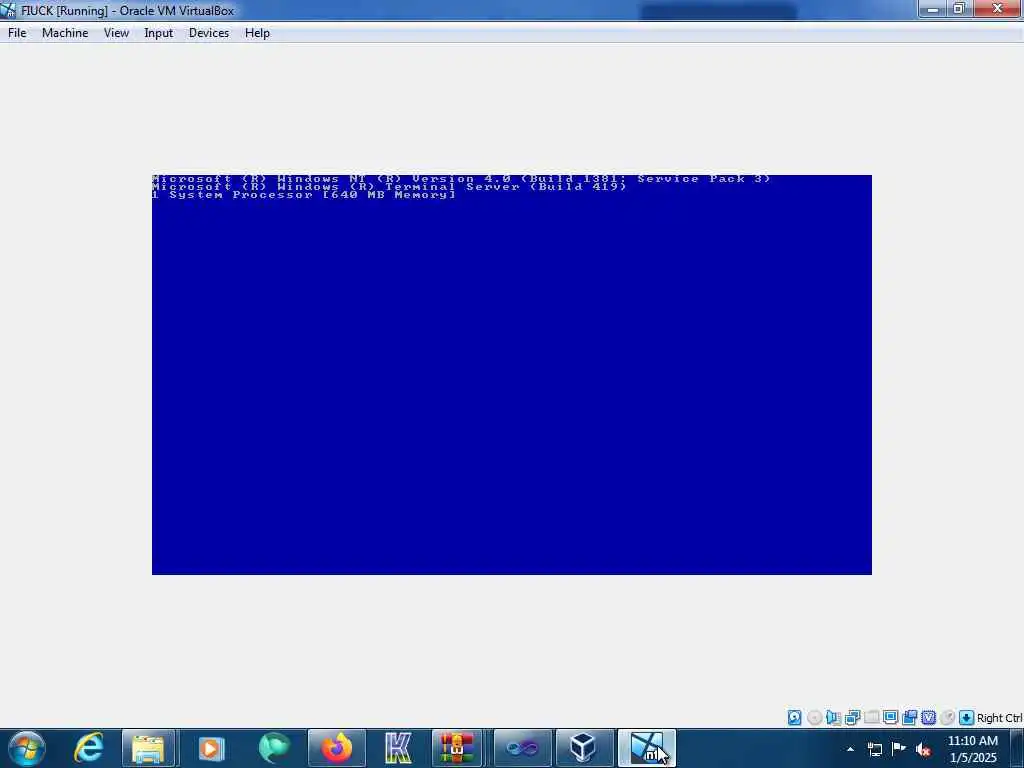
Task: Click the greyed mouse integration indicator
Action: 948,718
